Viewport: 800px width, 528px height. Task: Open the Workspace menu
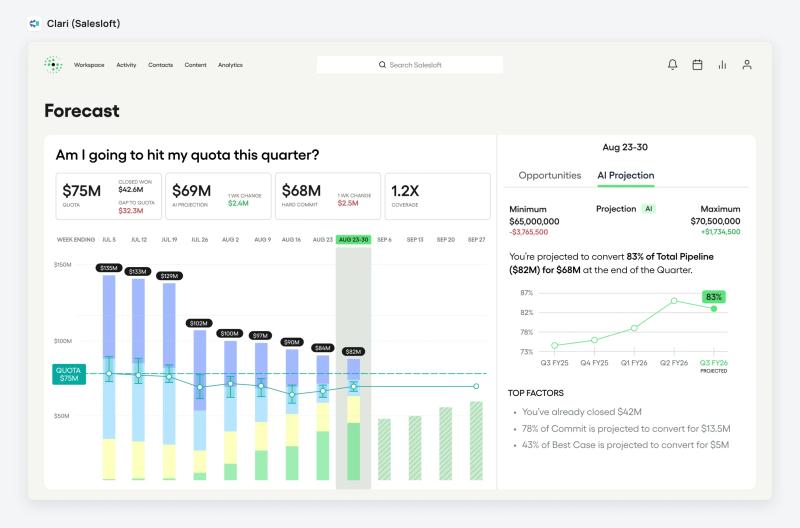(x=89, y=65)
